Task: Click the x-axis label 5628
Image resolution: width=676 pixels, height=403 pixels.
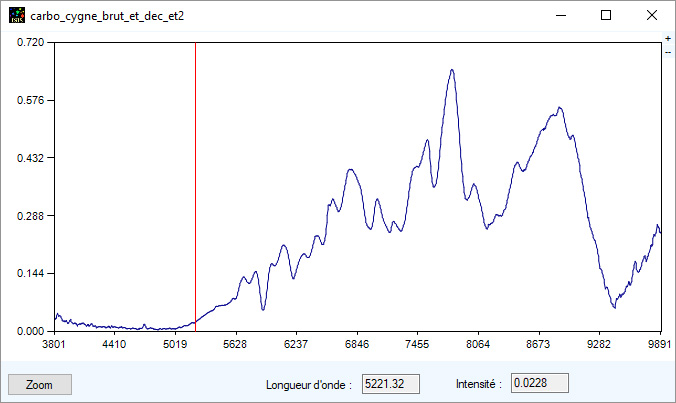Action: click(235, 344)
